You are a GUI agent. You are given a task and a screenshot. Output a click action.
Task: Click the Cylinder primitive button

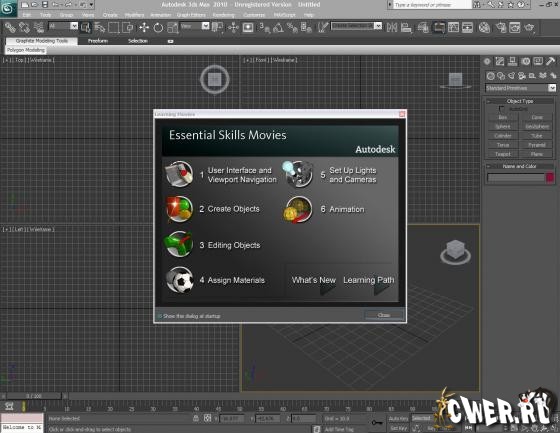(x=502, y=136)
